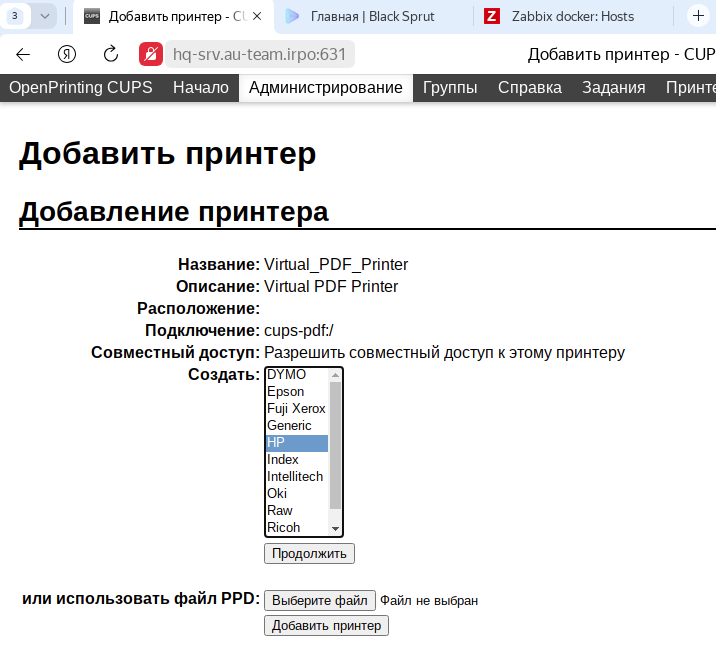Click the red insecure connection icon
This screenshot has height=652, width=716.
[x=151, y=54]
